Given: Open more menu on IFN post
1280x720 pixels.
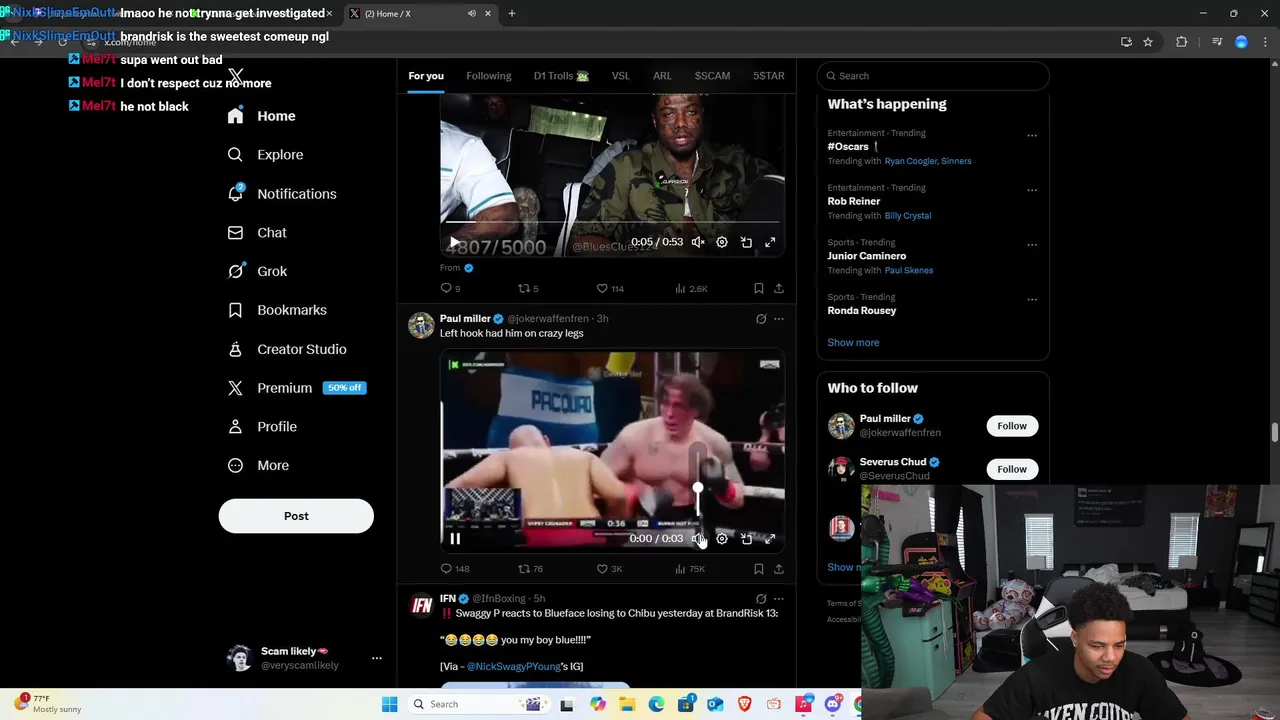Looking at the screenshot, I should click(779, 599).
